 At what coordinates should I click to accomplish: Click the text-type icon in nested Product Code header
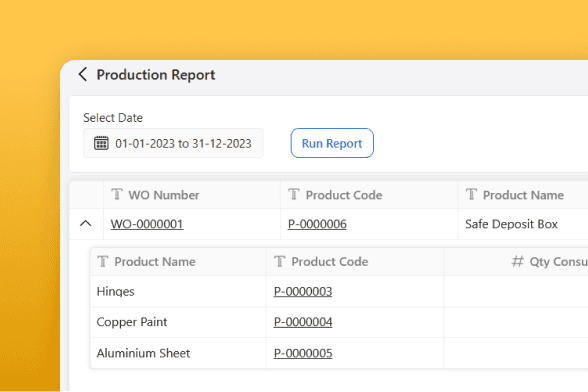click(280, 261)
